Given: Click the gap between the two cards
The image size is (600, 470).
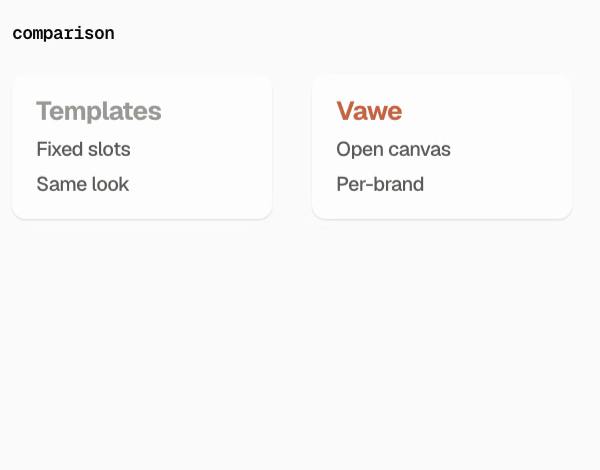Looking at the screenshot, I should click(x=292, y=147).
